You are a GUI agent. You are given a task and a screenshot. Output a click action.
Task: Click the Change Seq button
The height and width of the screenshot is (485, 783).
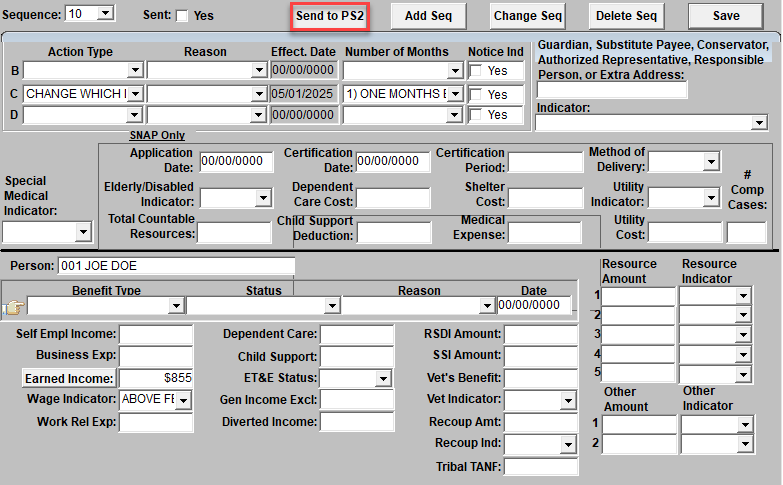coord(528,16)
